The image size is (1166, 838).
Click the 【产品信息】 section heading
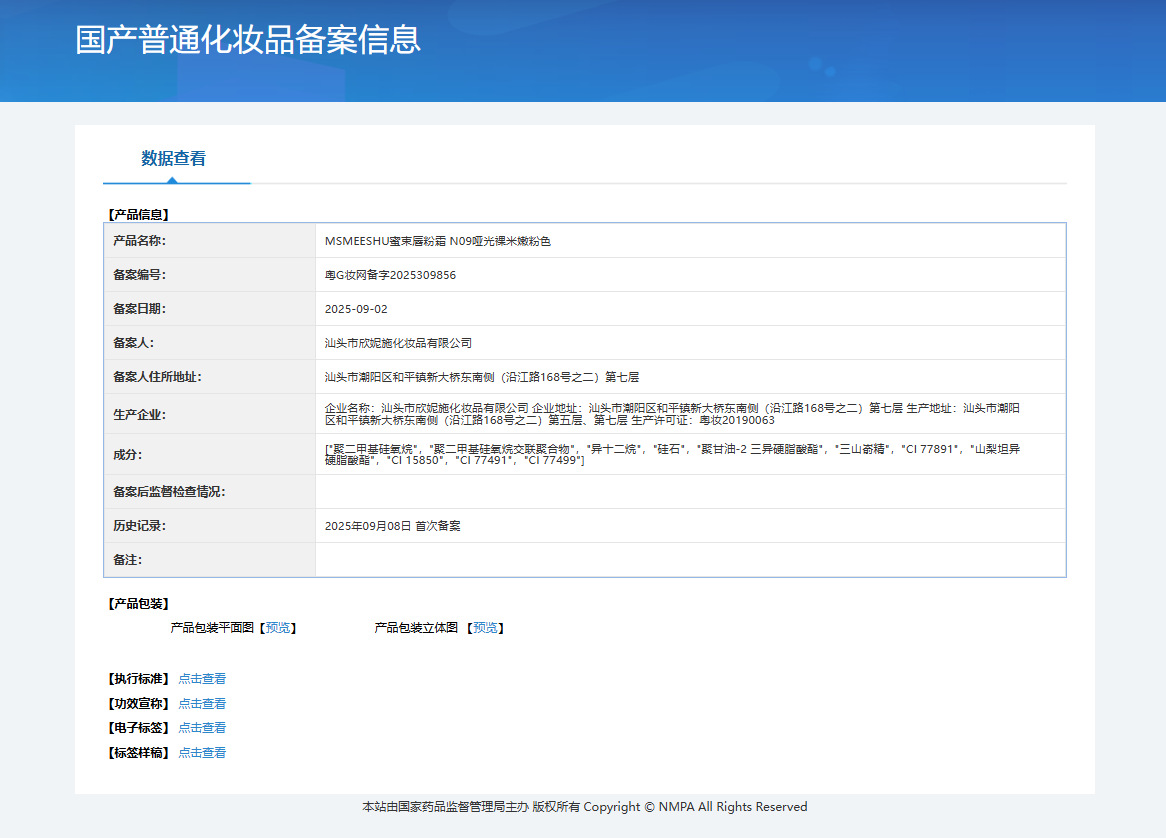(138, 214)
